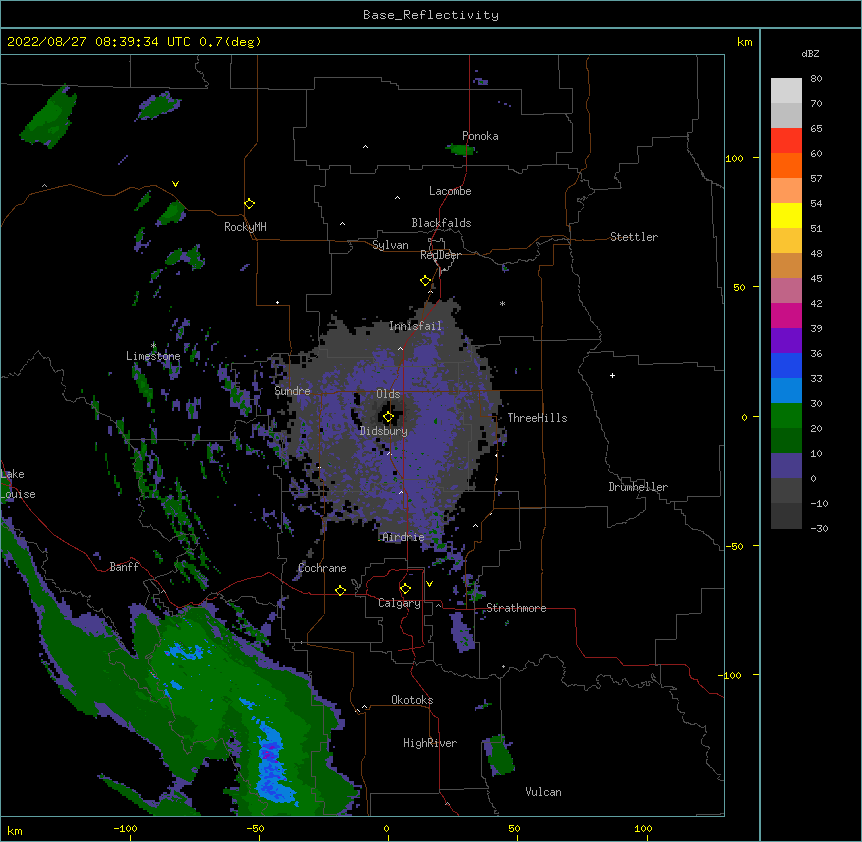Click the km unit label at top right
Viewport: 862px width, 842px height.
click(744, 42)
